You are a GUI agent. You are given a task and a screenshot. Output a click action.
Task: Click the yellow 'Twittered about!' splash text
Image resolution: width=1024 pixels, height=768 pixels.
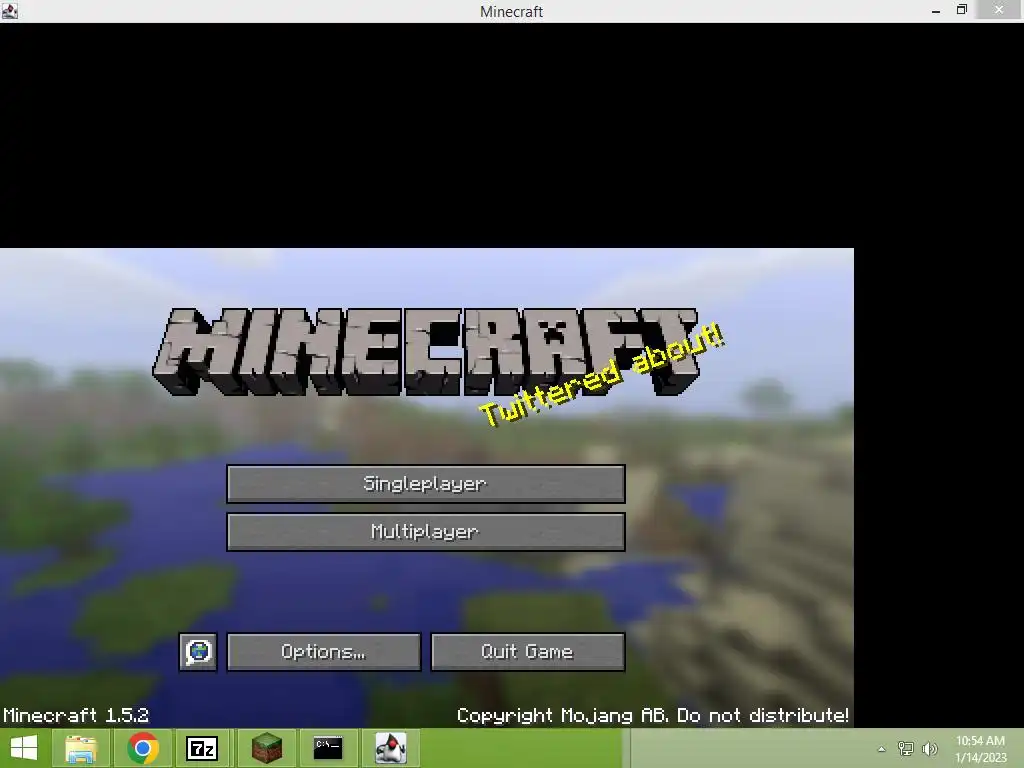pyautogui.click(x=602, y=375)
